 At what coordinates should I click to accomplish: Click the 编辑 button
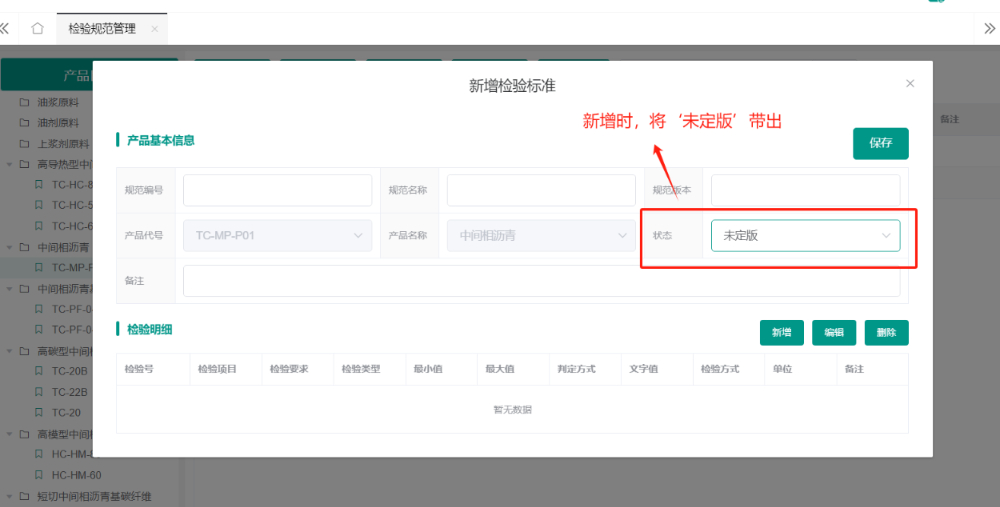[834, 333]
